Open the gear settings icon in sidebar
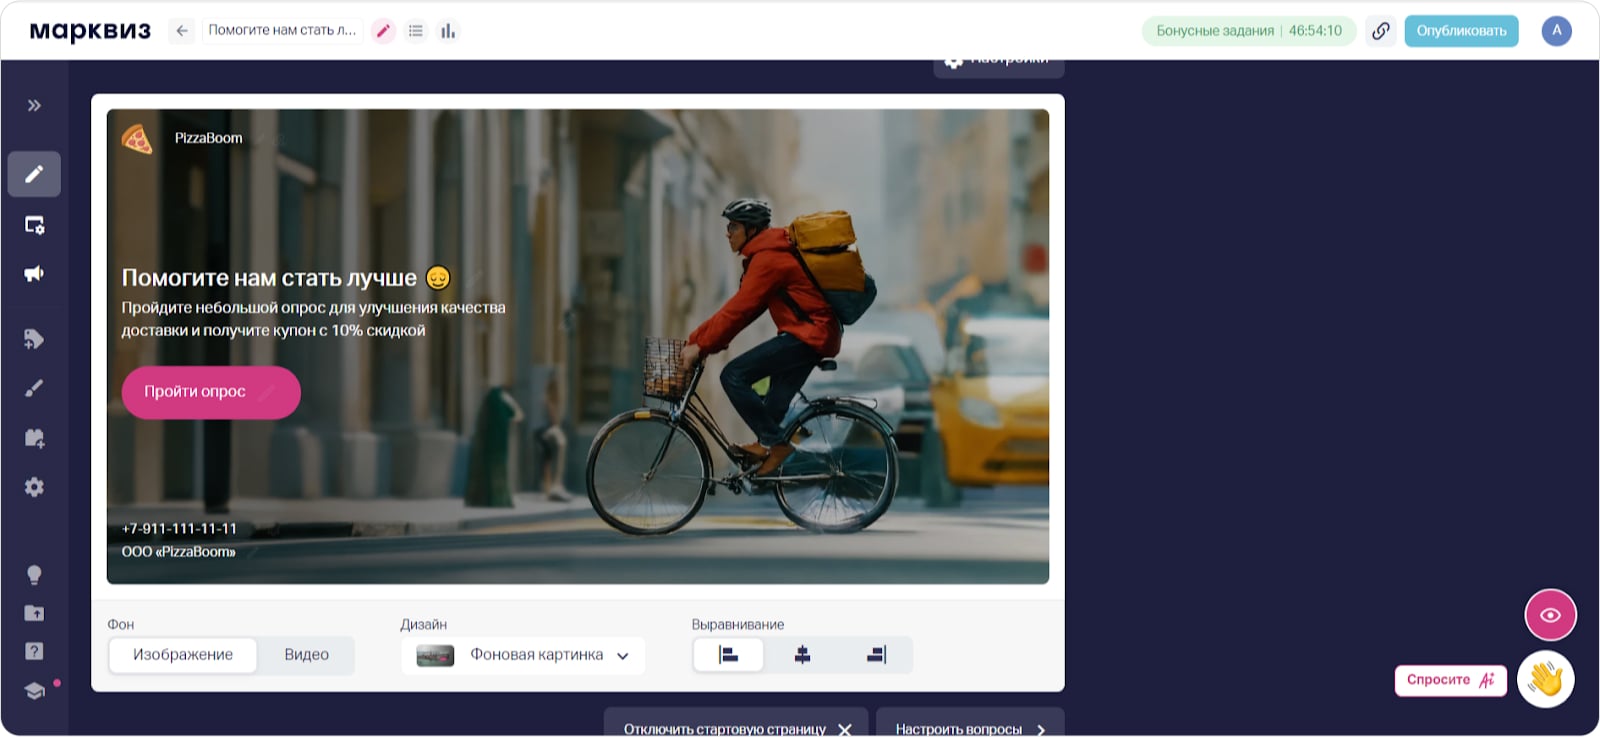The image size is (1600, 737). click(34, 487)
